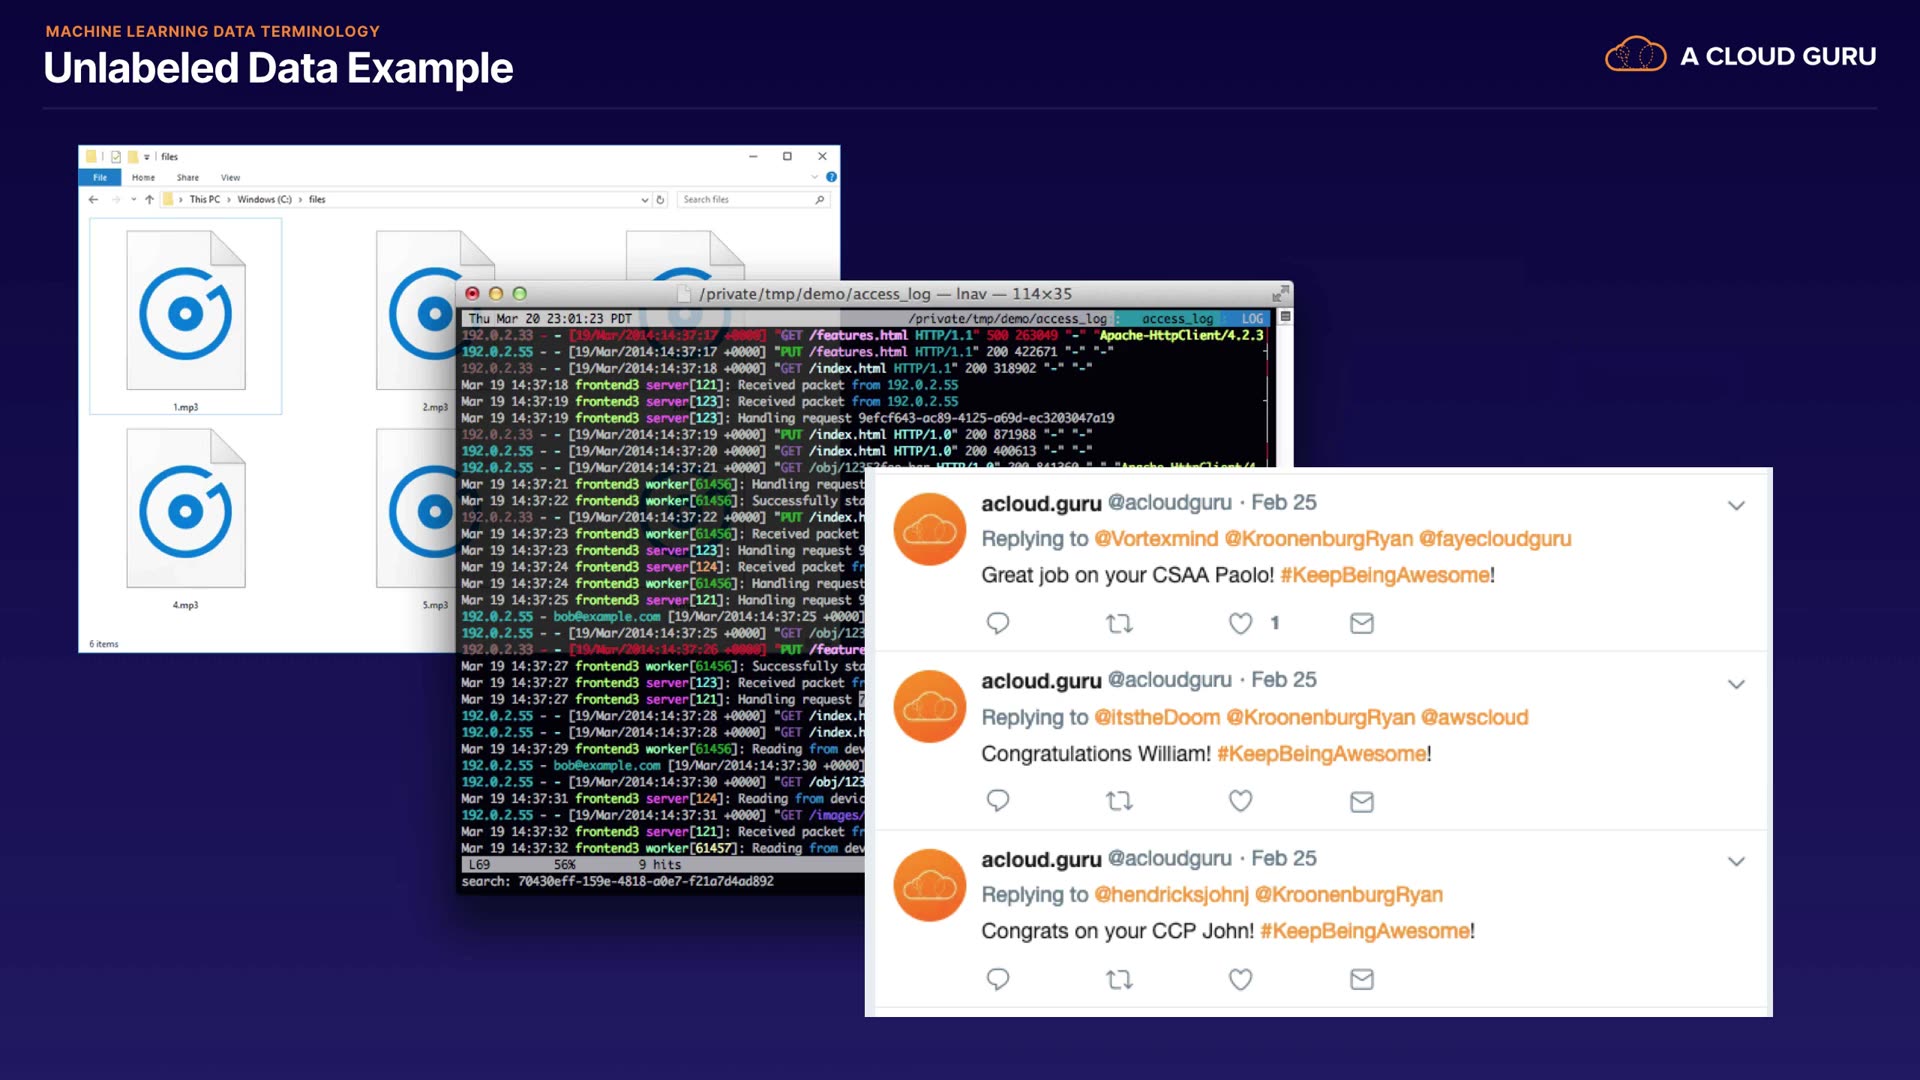Open the Home ribbon tab in File Explorer

[143, 177]
